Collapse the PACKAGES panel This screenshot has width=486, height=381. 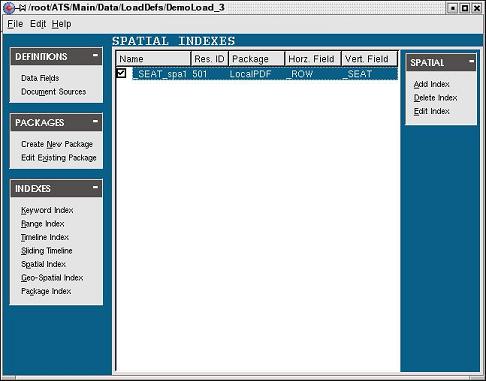click(95, 121)
